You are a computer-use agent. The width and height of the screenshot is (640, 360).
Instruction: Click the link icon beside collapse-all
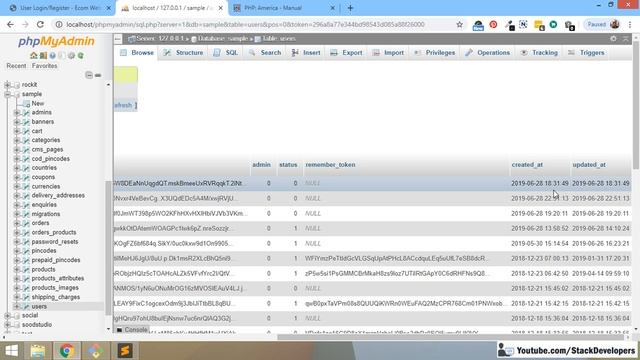[x=98, y=75]
